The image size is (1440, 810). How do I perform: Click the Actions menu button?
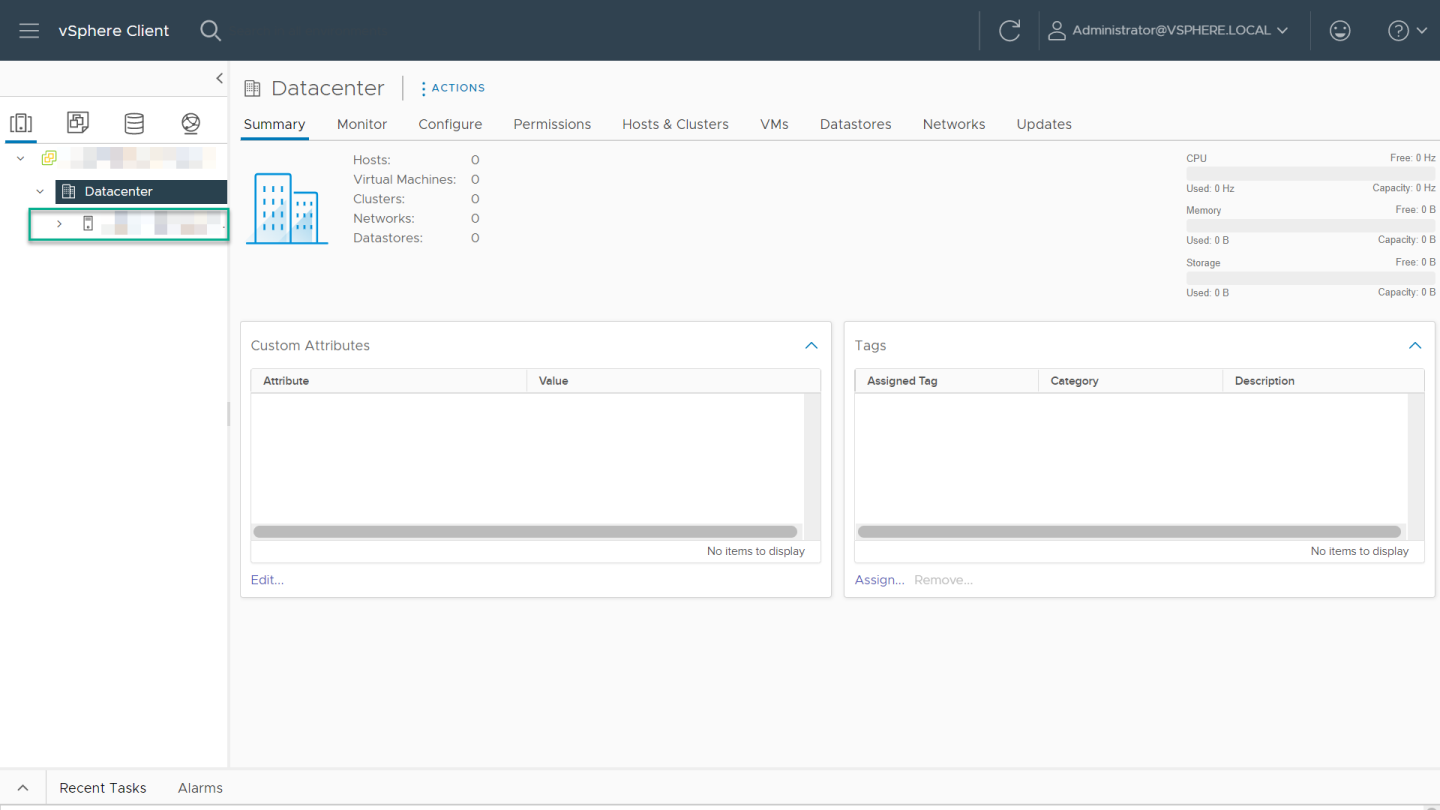tap(452, 88)
